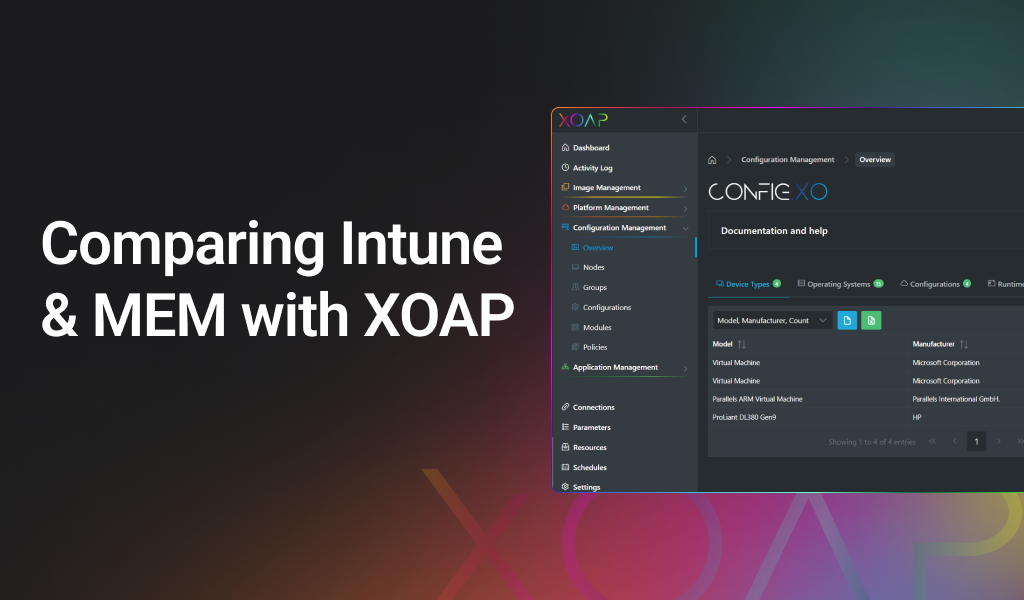
Task: Click the Overview breadcrumb chip
Action: pos(875,160)
